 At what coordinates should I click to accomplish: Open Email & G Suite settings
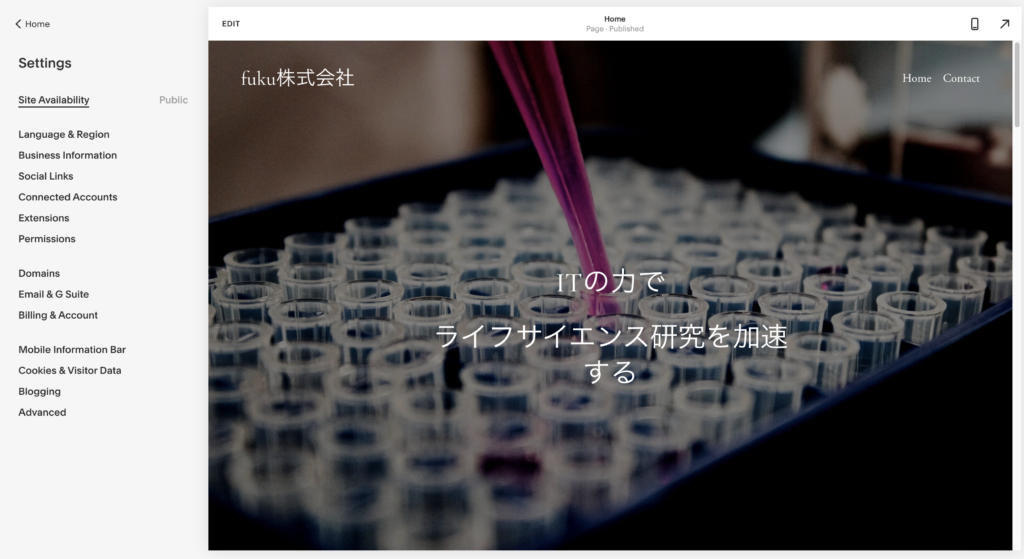(54, 295)
